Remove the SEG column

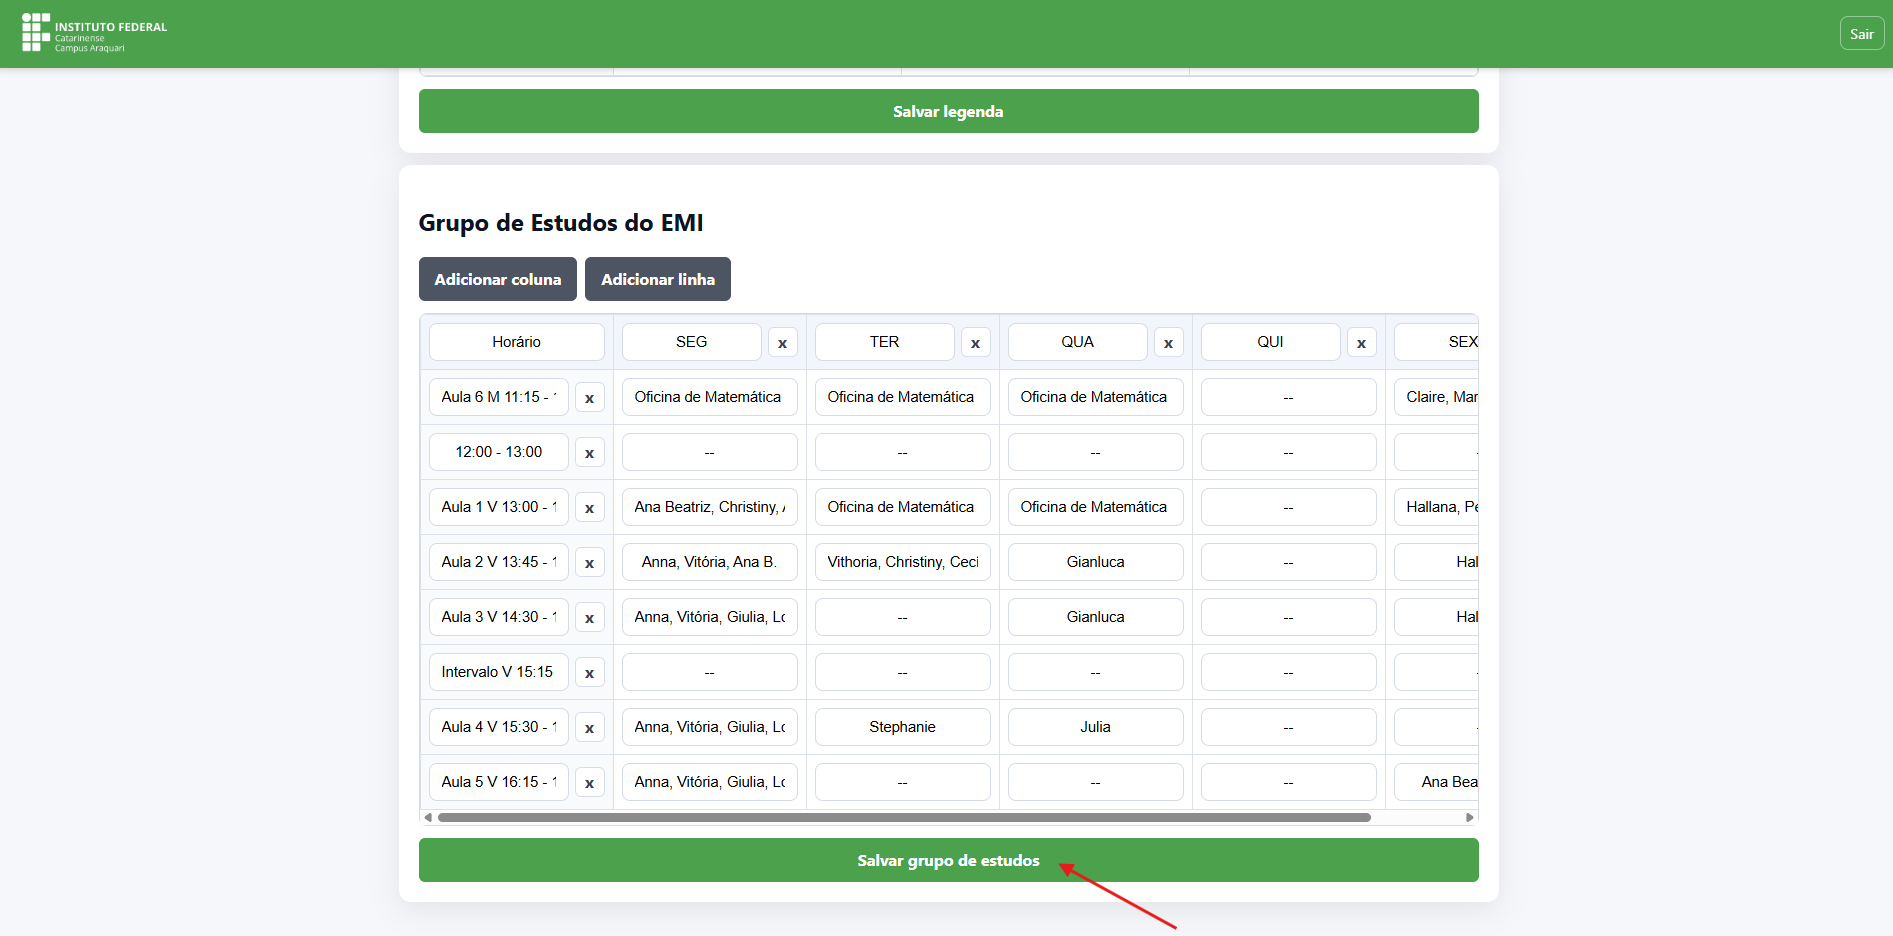(x=783, y=343)
